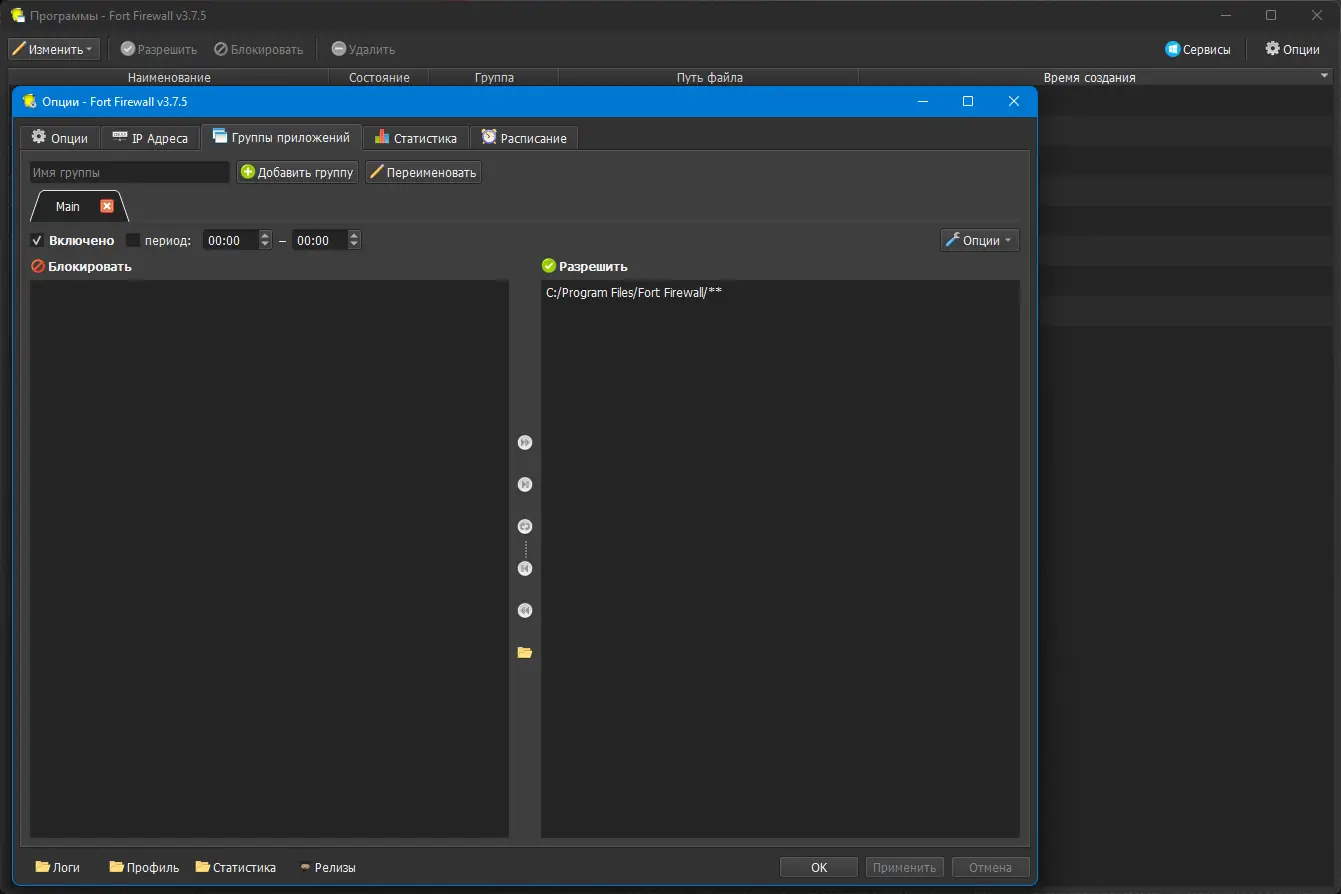The image size is (1341, 894).
Task: Click the swap arrows icon between the lists
Action: (x=525, y=527)
